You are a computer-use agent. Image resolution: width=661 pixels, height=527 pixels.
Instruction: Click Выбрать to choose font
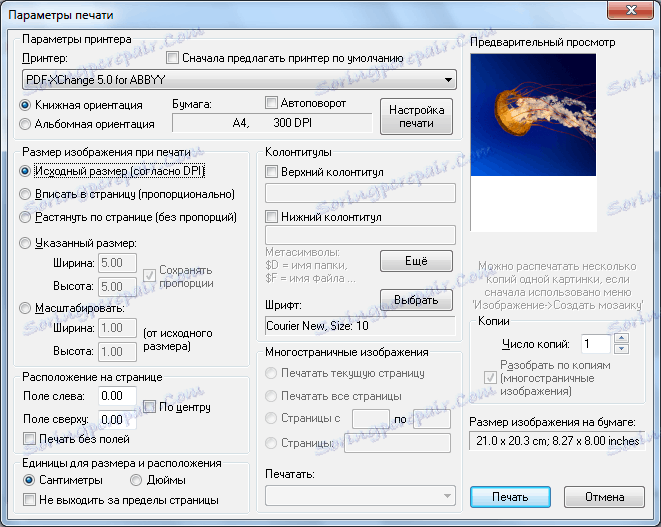pyautogui.click(x=416, y=300)
